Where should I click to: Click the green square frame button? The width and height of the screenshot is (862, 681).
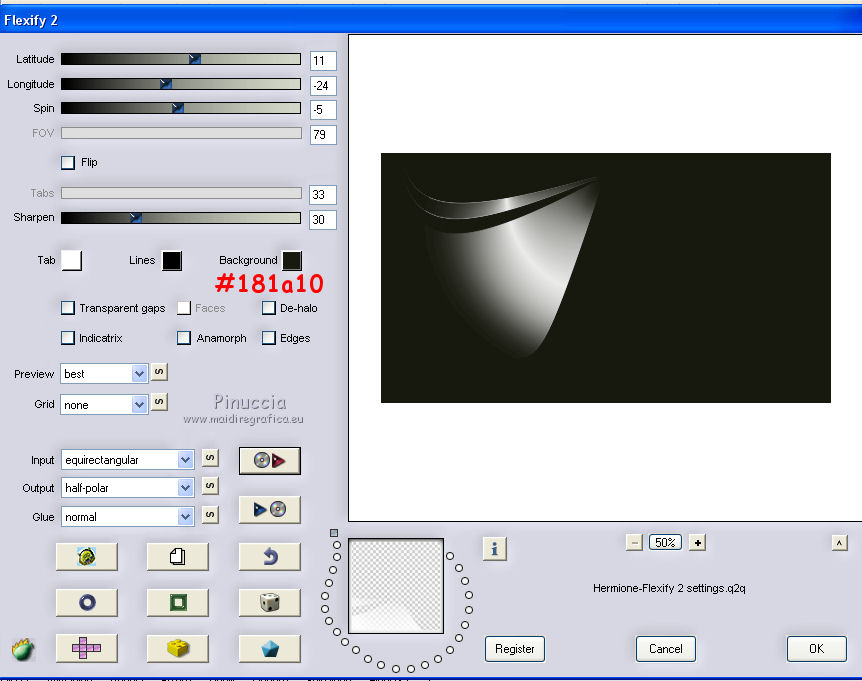click(x=178, y=602)
